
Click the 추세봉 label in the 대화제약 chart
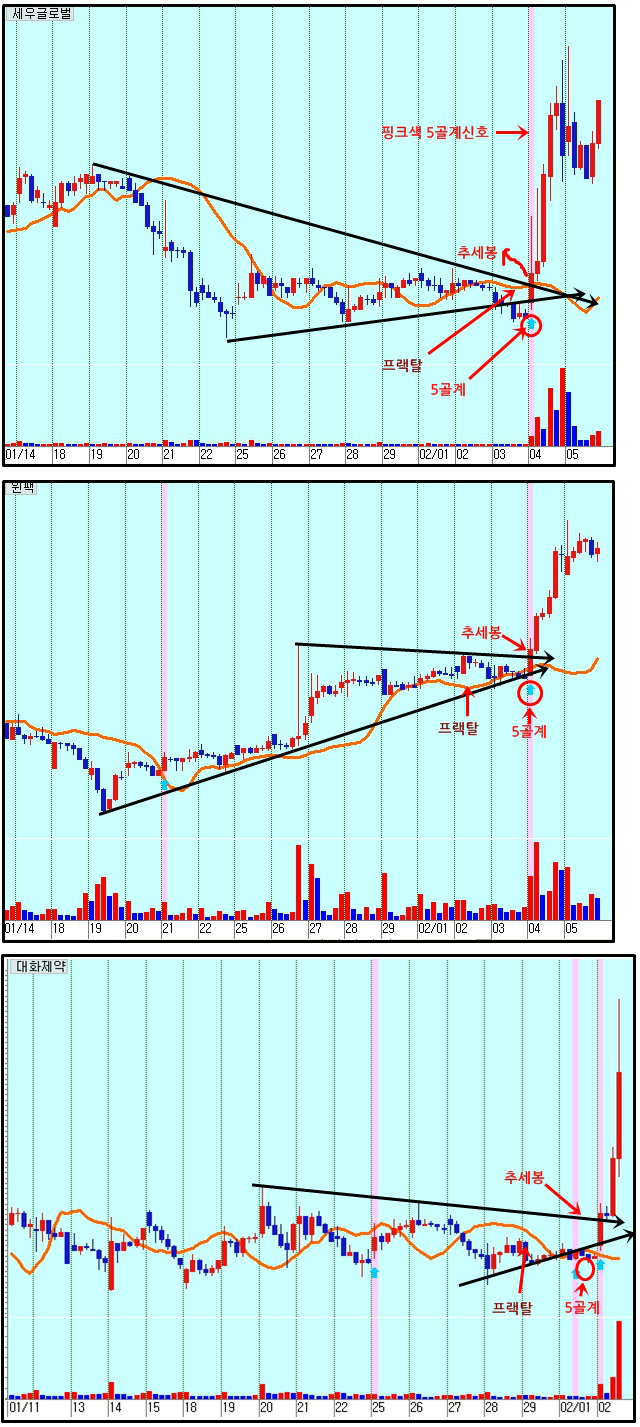point(524,1178)
